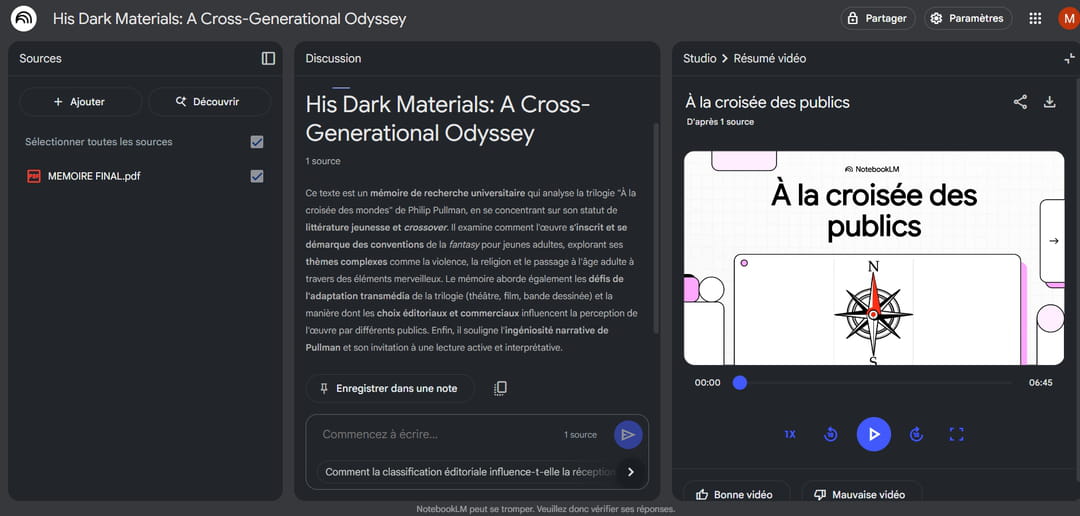Show next suggested question with chevron
This screenshot has height=516, width=1080.
pyautogui.click(x=630, y=472)
